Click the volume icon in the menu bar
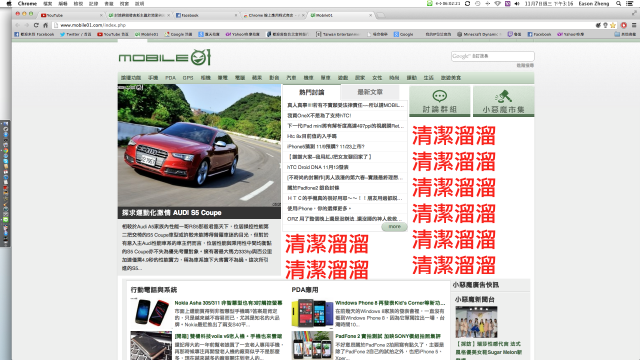 (517, 3)
